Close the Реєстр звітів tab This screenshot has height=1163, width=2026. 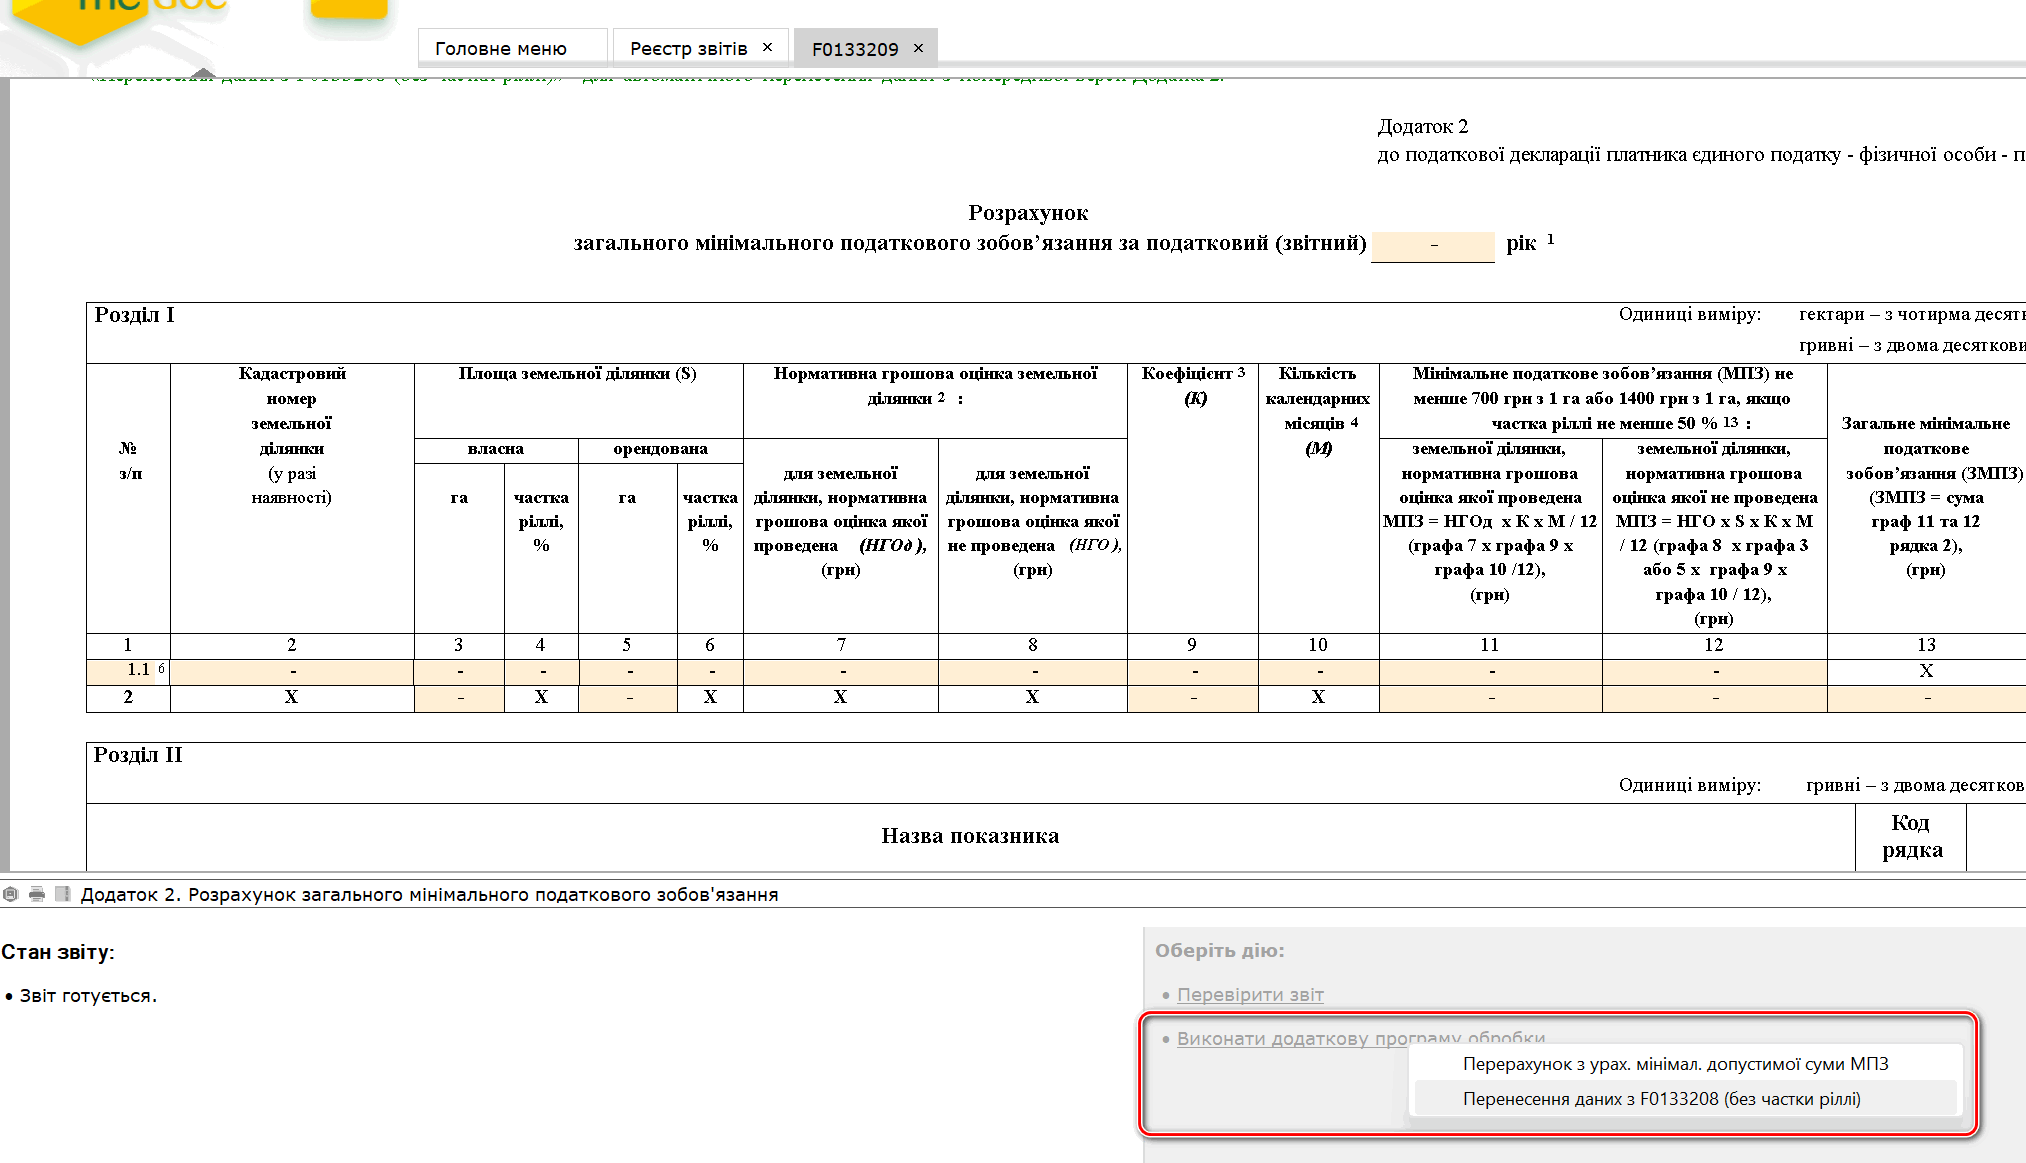767,47
